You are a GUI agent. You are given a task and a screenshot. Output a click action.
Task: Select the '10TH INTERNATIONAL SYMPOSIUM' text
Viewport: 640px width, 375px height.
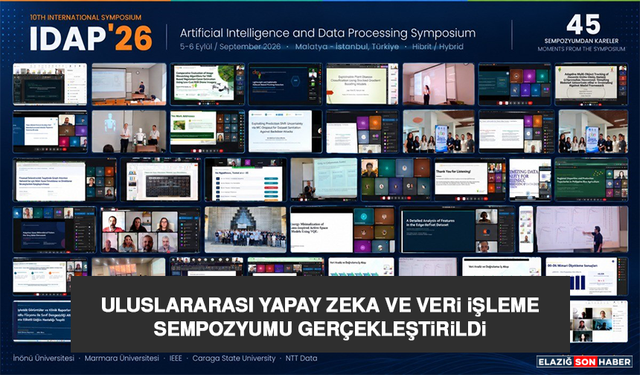click(85, 17)
